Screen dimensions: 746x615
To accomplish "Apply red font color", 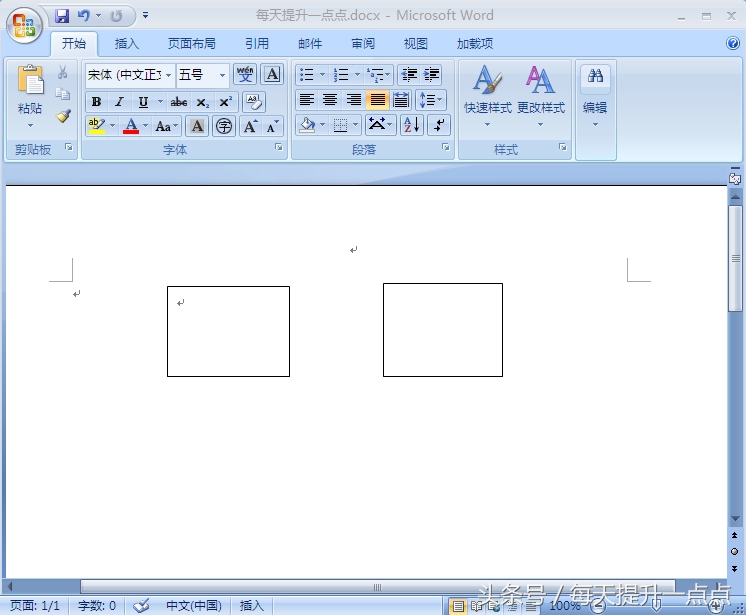I will 131,126.
